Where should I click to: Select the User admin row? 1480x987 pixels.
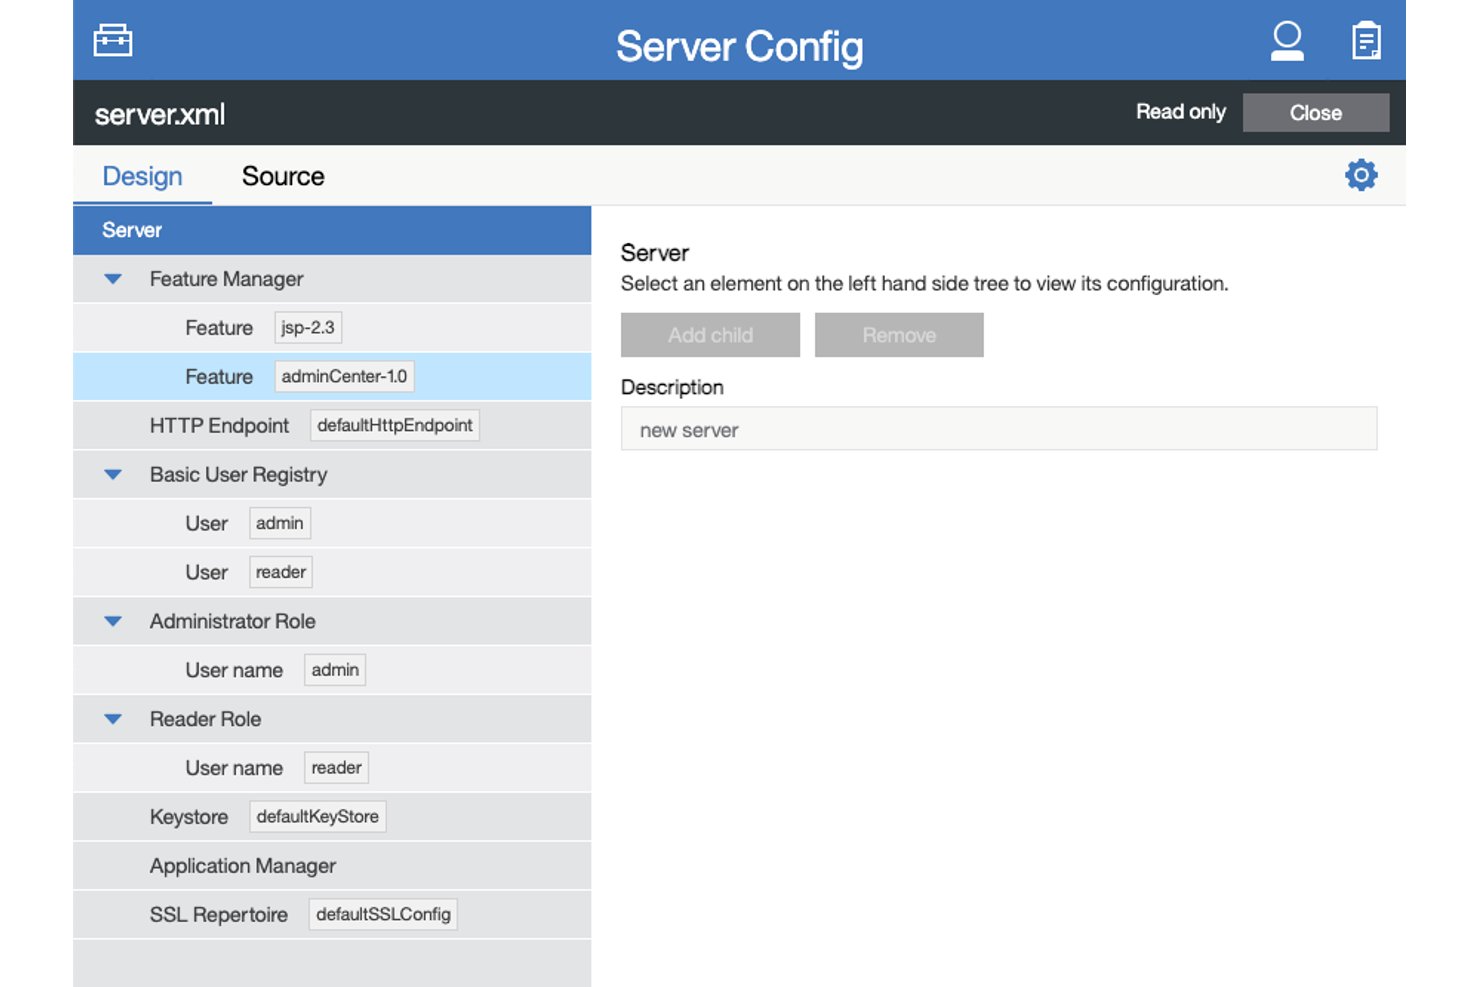(332, 524)
